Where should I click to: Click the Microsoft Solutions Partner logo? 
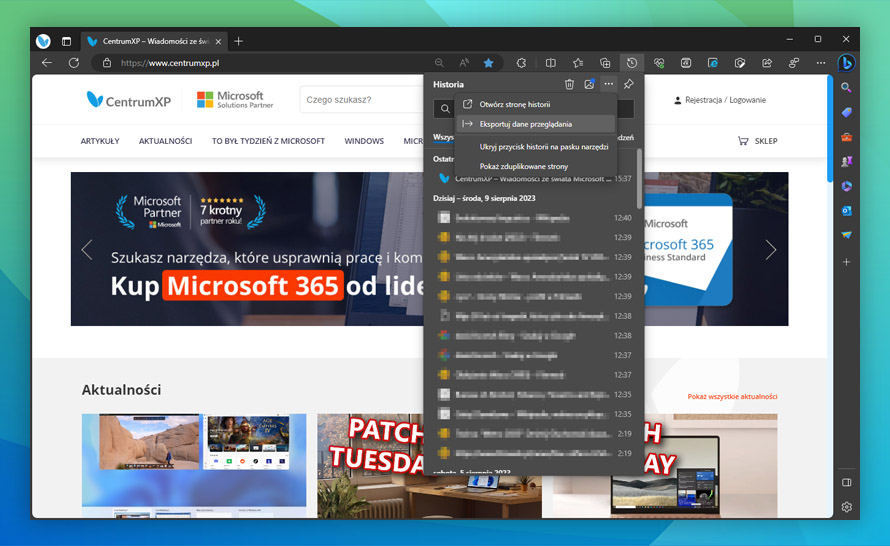235,100
